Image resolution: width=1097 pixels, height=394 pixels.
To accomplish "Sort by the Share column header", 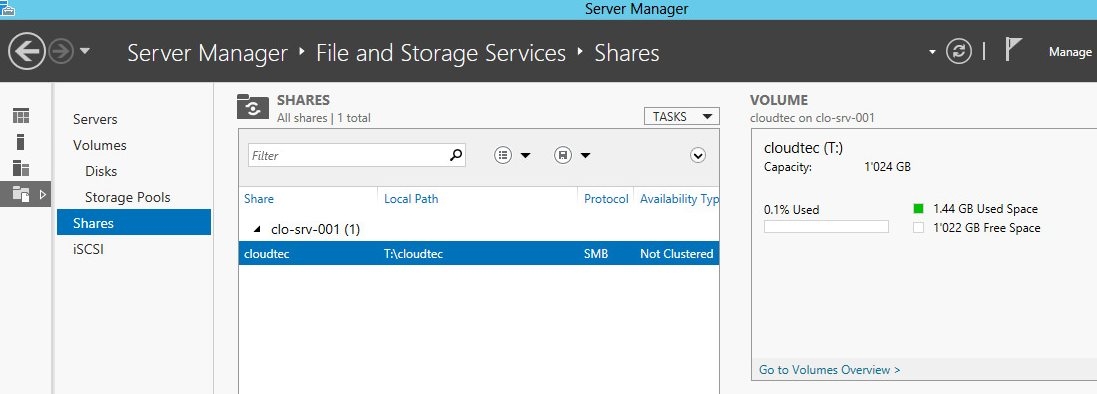I will pyautogui.click(x=259, y=199).
